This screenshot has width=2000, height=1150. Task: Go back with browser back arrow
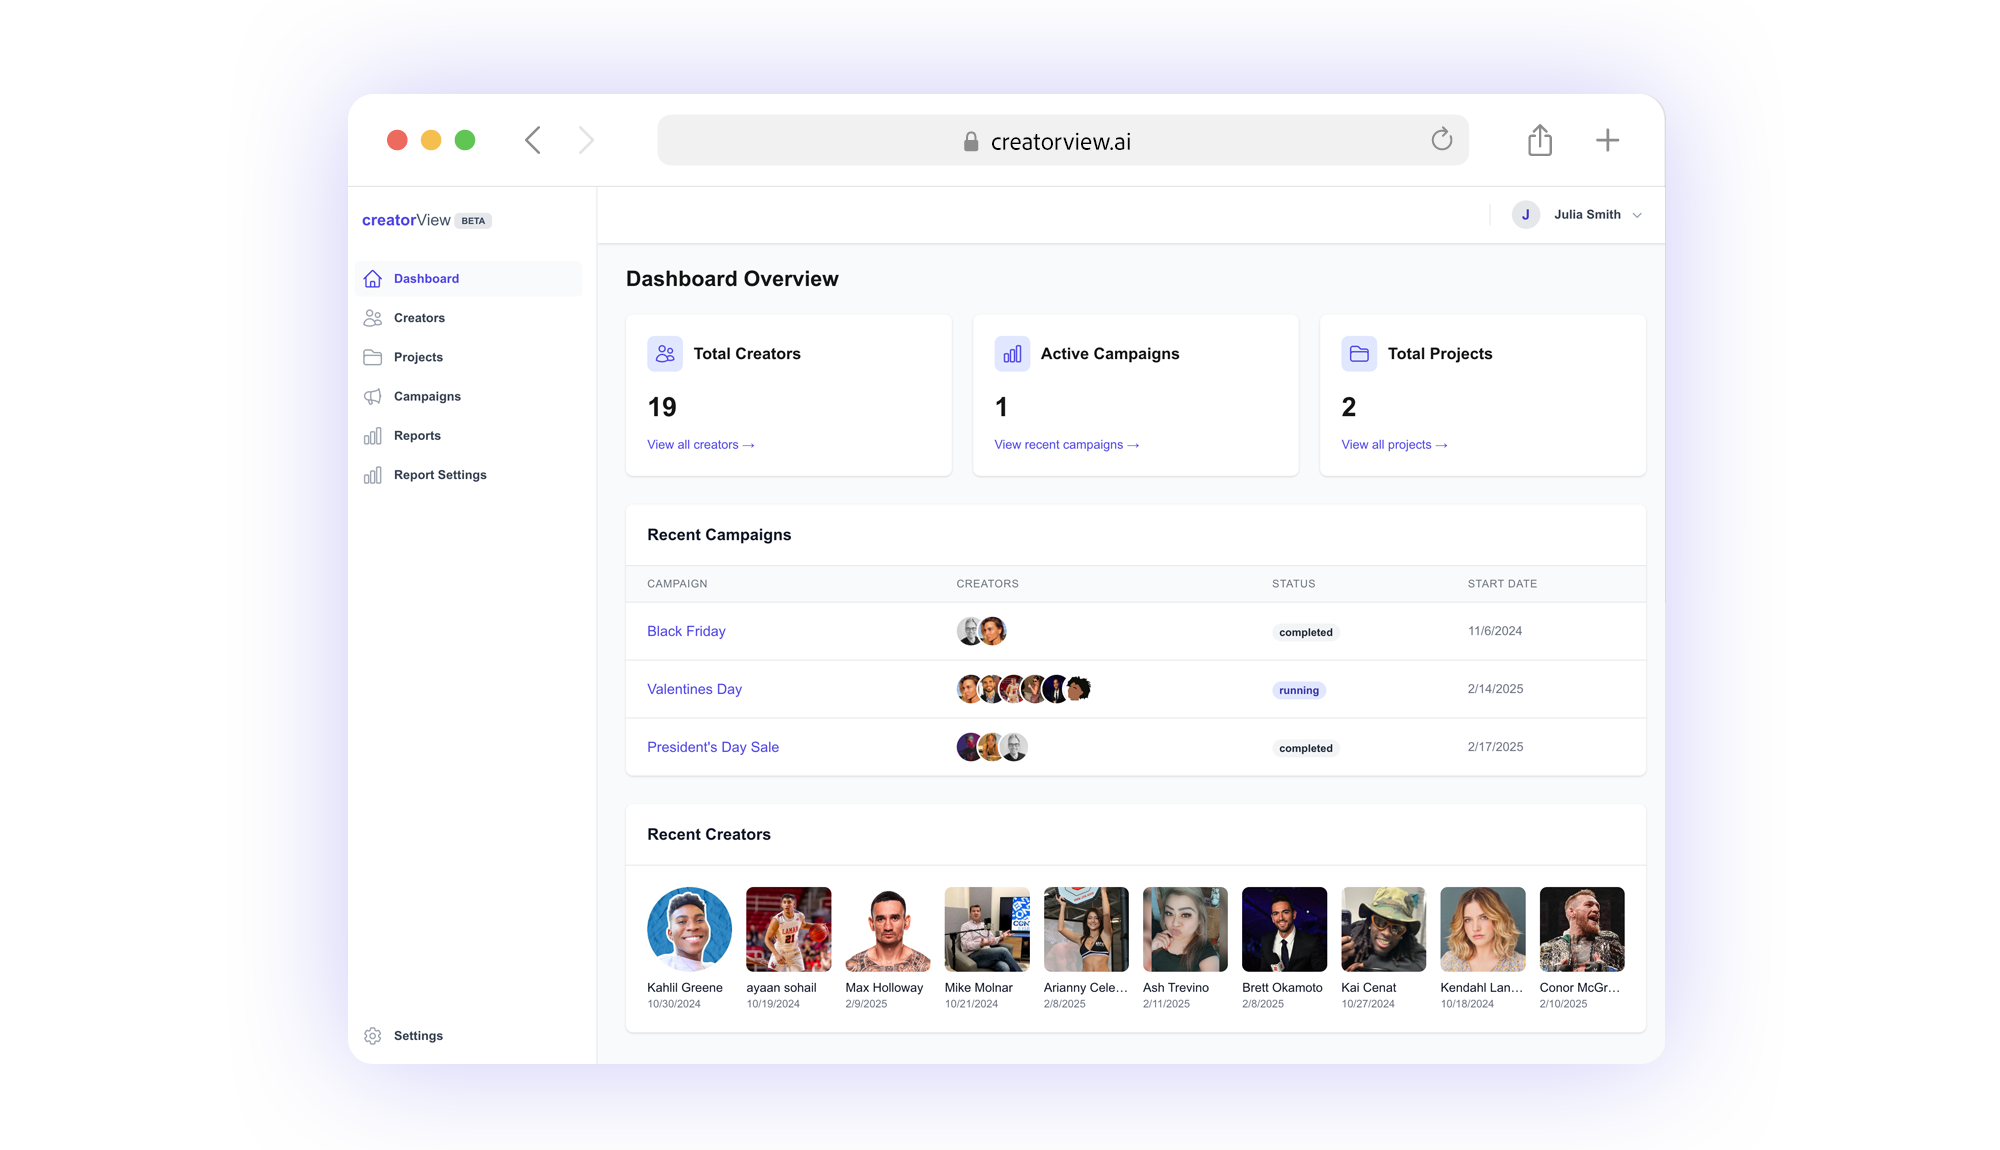533,140
